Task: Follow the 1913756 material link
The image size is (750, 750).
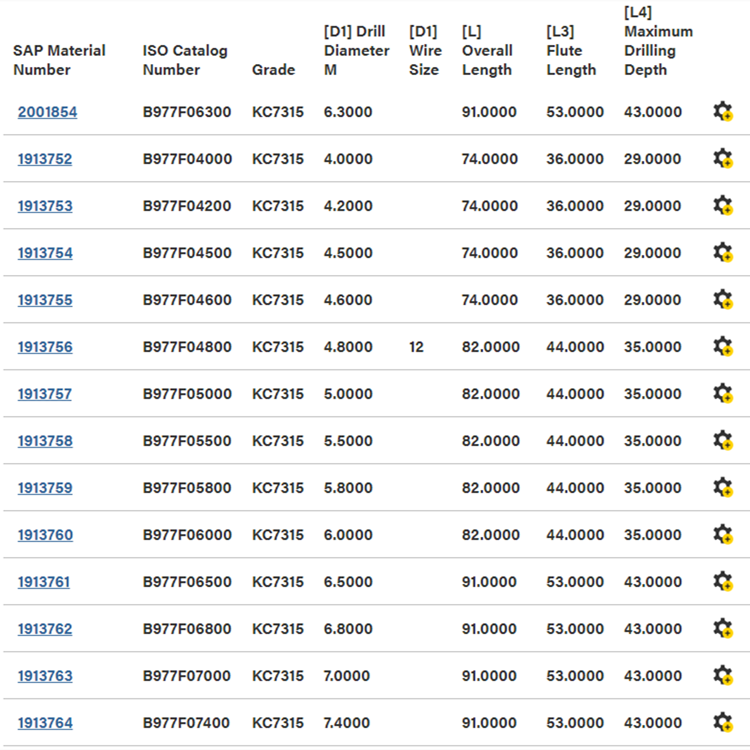Action: point(45,347)
